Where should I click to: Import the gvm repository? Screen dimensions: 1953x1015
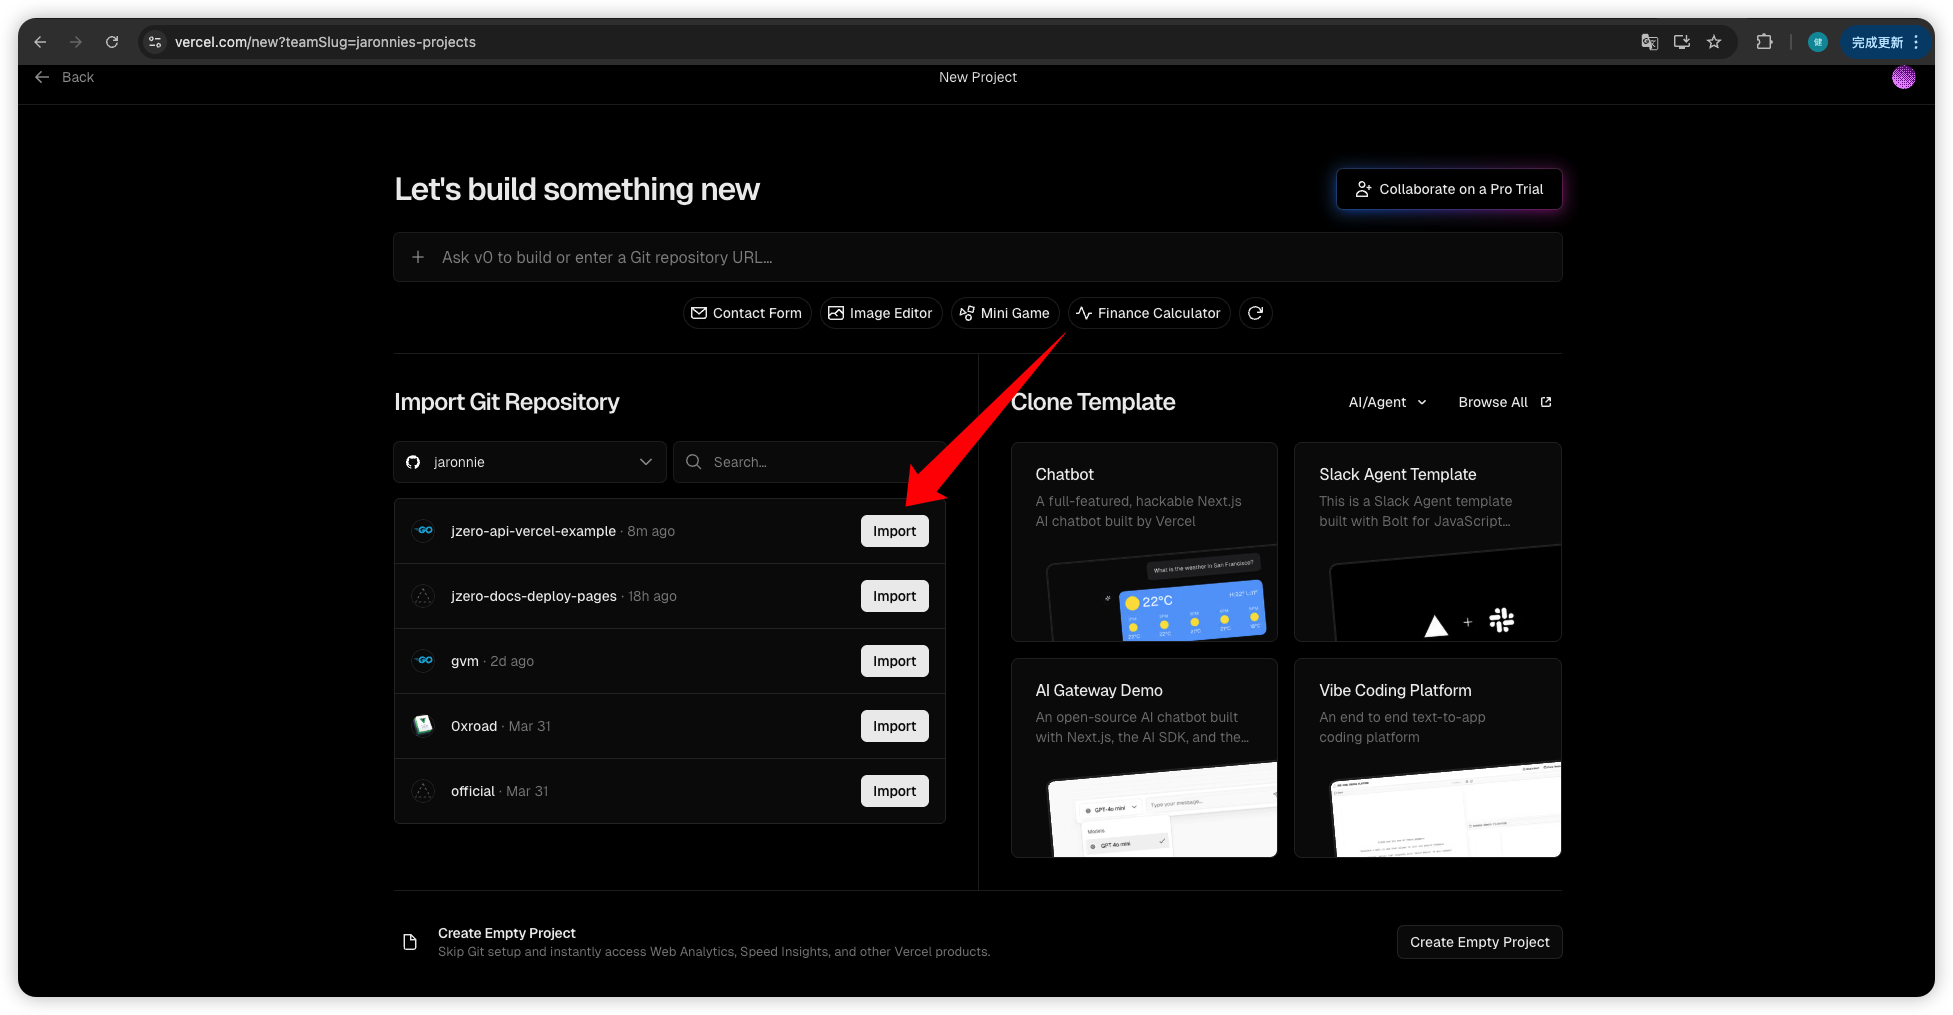[894, 661]
